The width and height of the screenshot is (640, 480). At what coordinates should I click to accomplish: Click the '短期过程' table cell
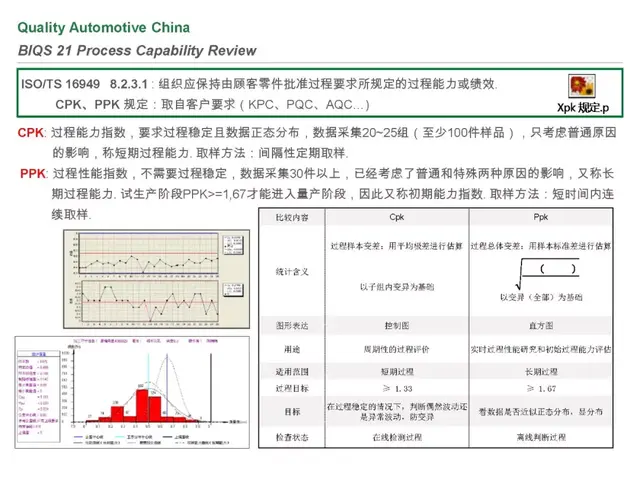pos(397,372)
